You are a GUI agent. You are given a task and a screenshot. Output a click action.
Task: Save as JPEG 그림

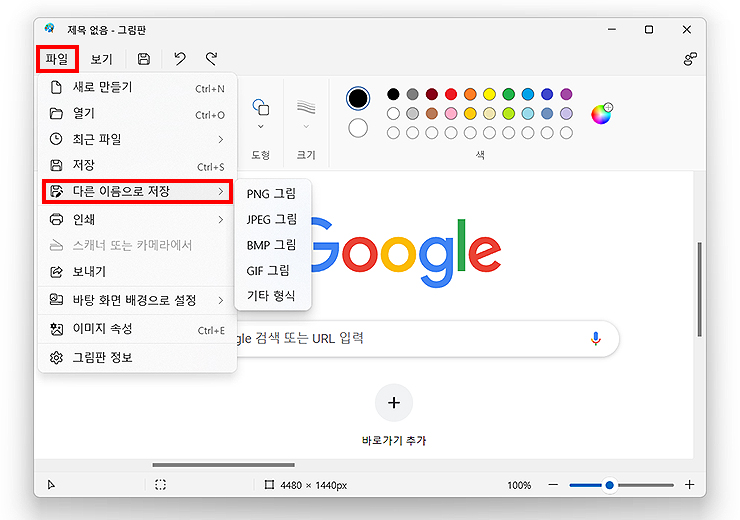coord(273,219)
